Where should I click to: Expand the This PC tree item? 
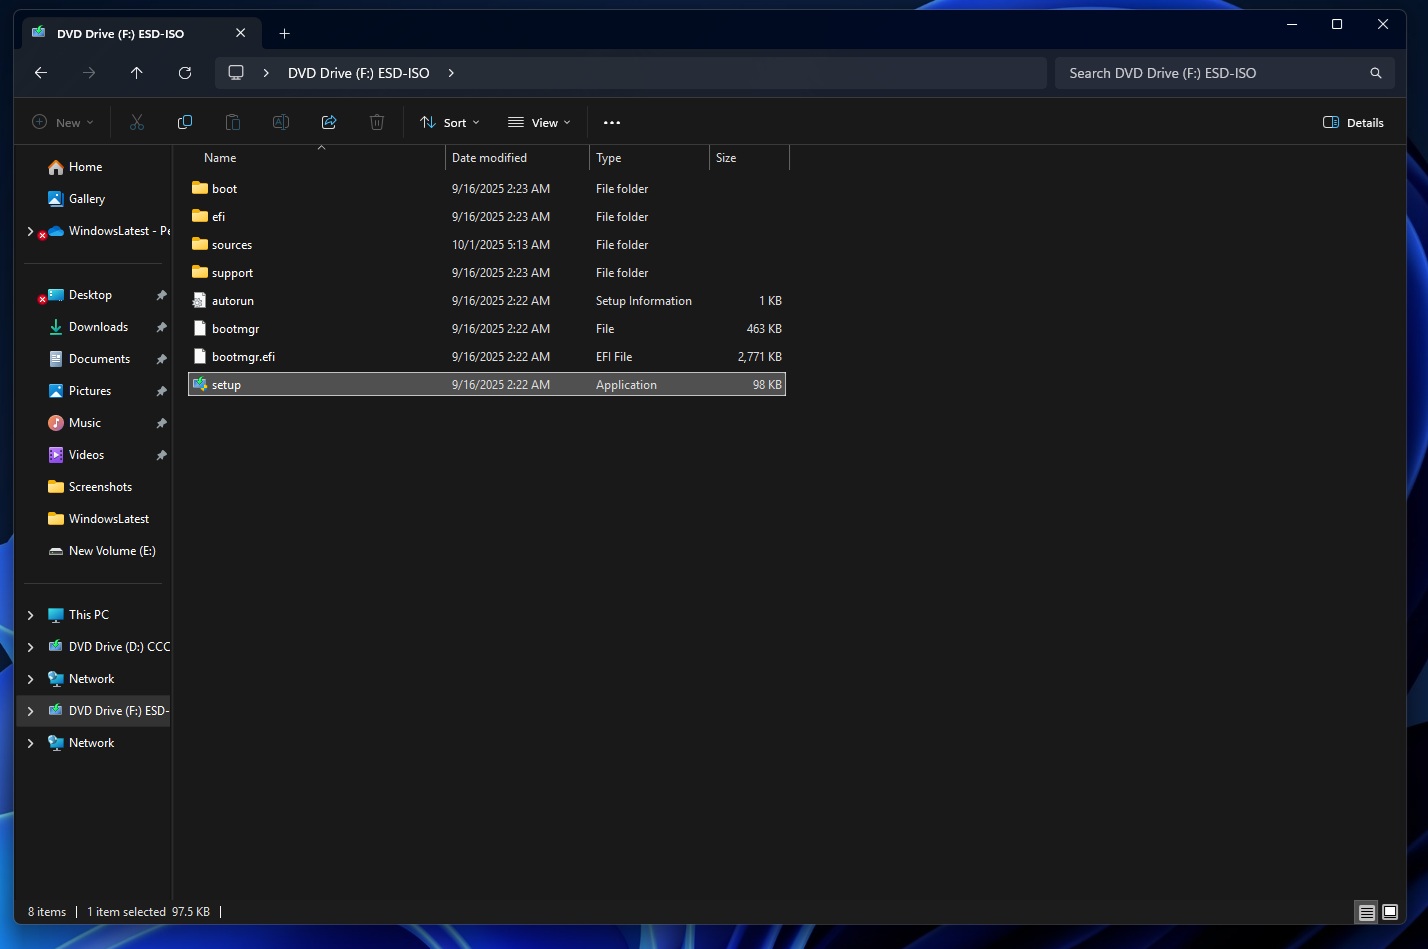(30, 614)
